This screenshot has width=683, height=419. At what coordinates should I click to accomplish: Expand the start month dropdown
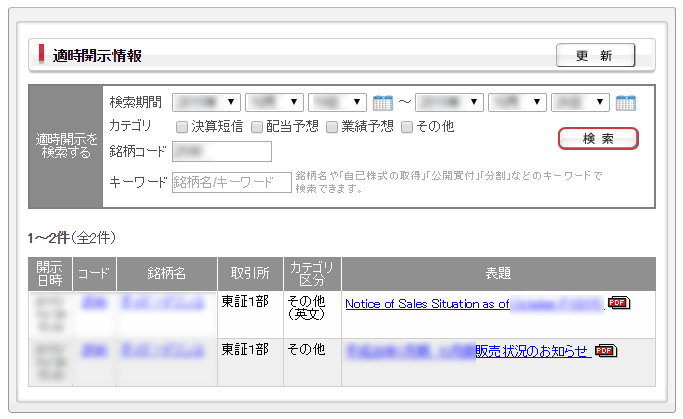(274, 102)
